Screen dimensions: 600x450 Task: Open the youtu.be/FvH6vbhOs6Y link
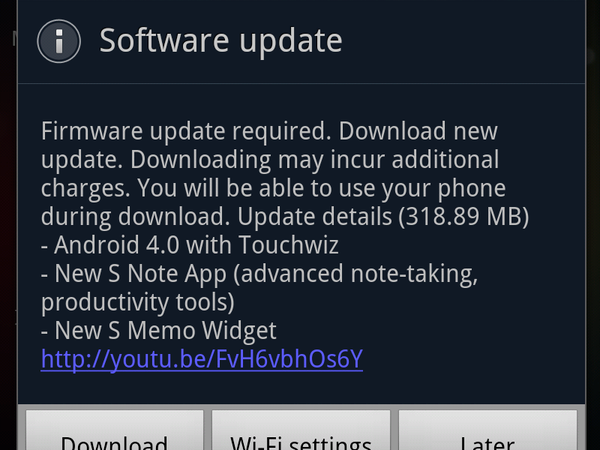(202, 359)
